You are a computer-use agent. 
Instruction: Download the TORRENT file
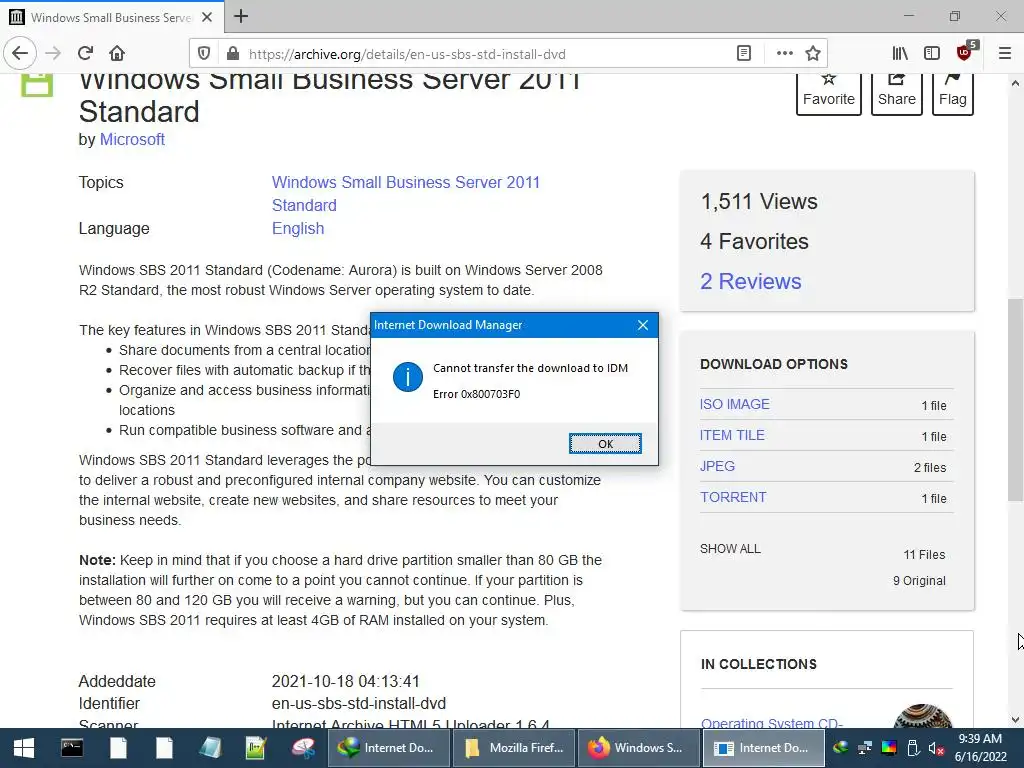(733, 497)
